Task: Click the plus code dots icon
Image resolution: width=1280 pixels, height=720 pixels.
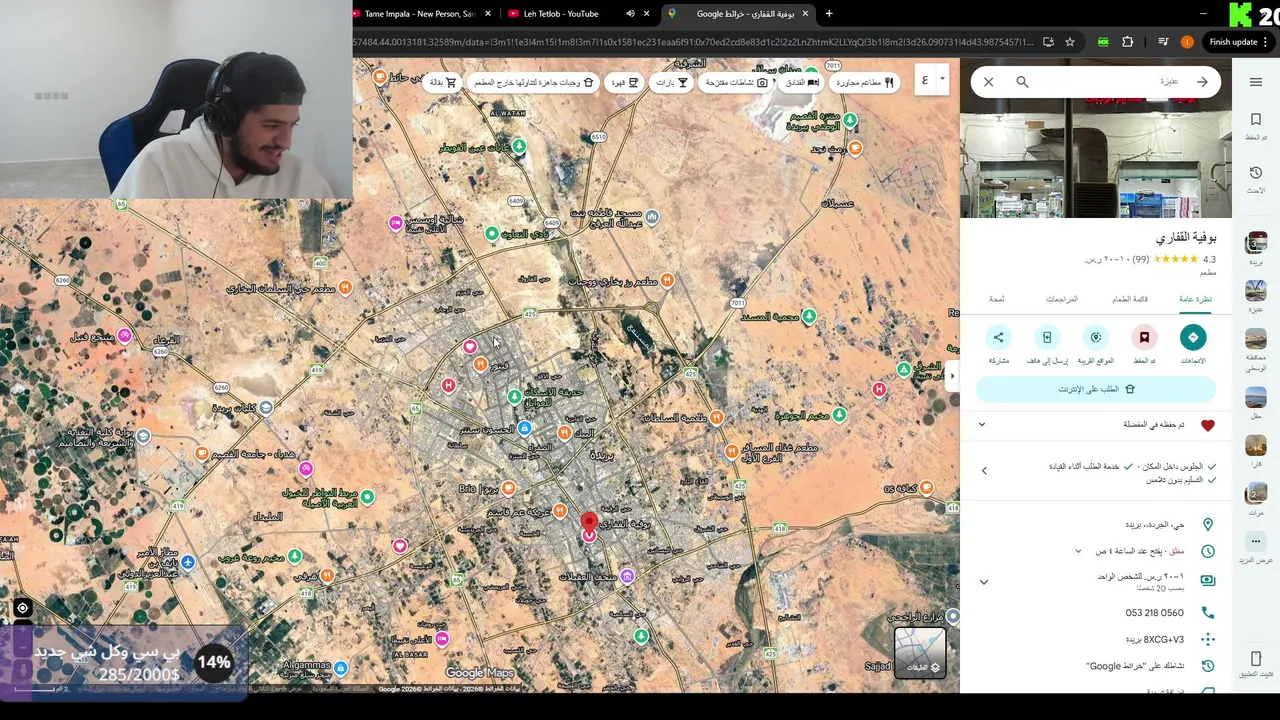Action: coord(1208,640)
